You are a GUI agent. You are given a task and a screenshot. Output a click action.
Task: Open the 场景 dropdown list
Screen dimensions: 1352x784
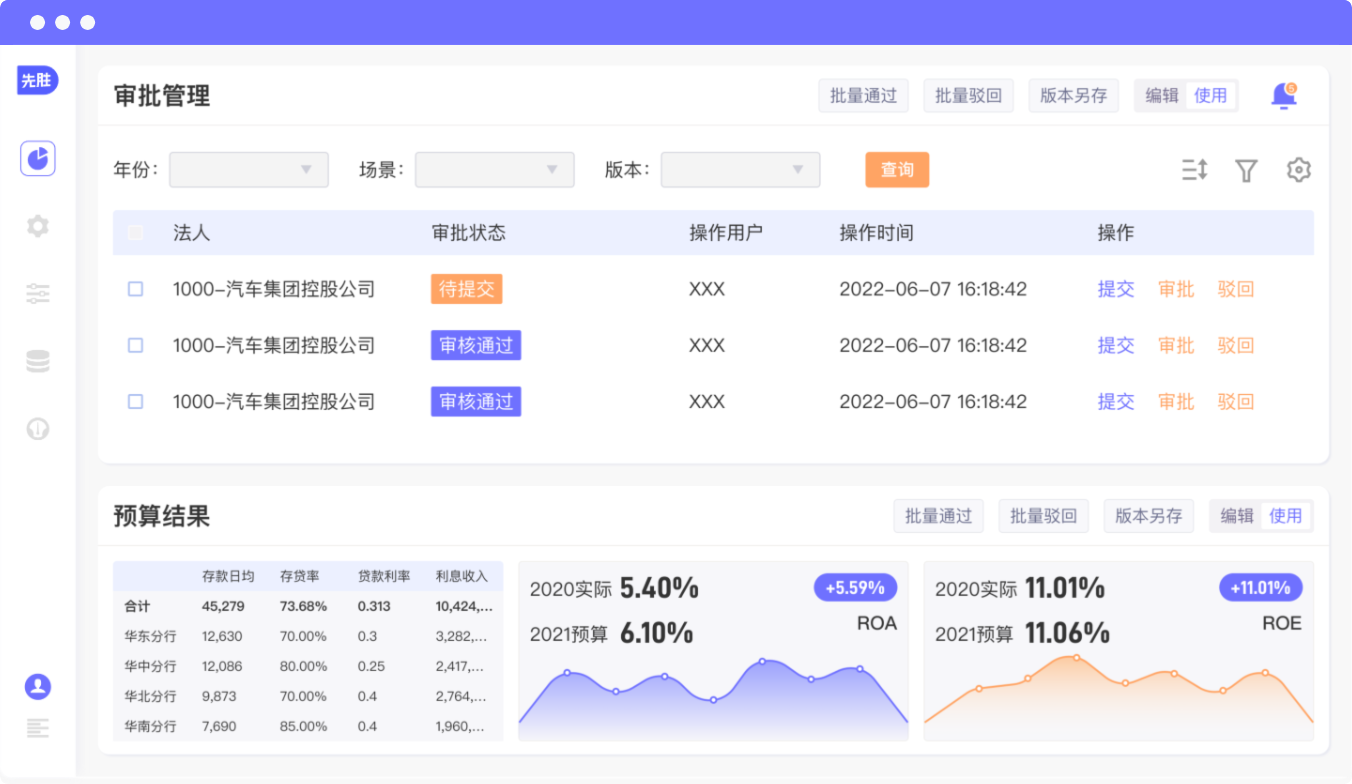(x=495, y=170)
